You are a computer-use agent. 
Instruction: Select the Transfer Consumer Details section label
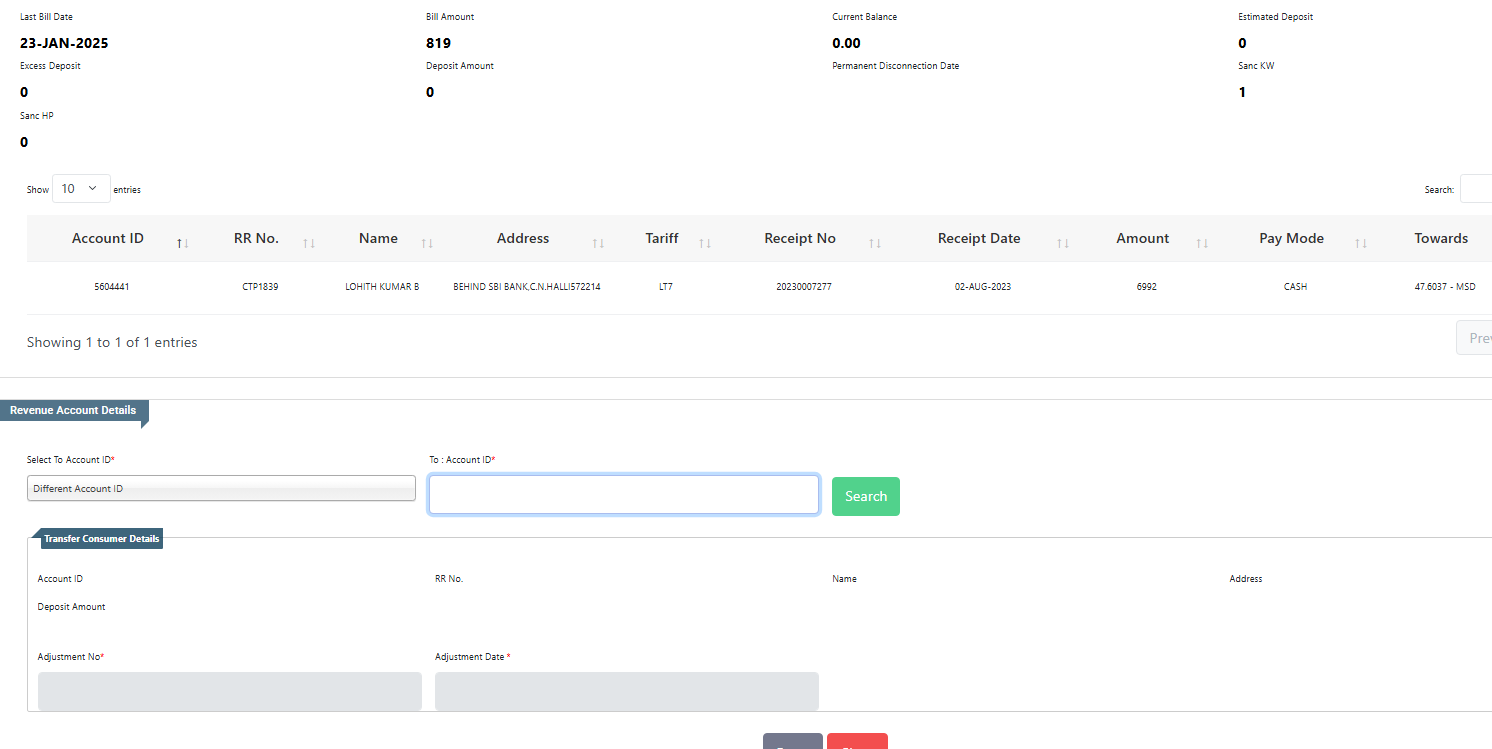[101, 539]
